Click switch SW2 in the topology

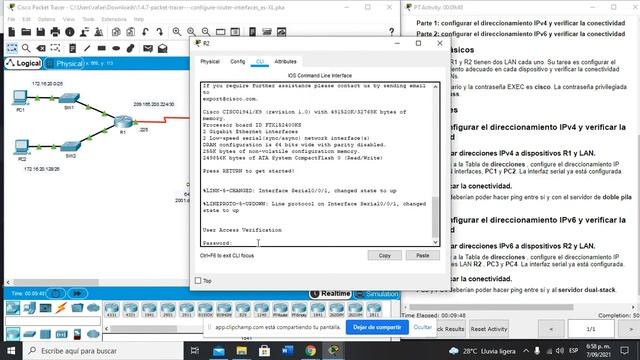click(x=71, y=146)
